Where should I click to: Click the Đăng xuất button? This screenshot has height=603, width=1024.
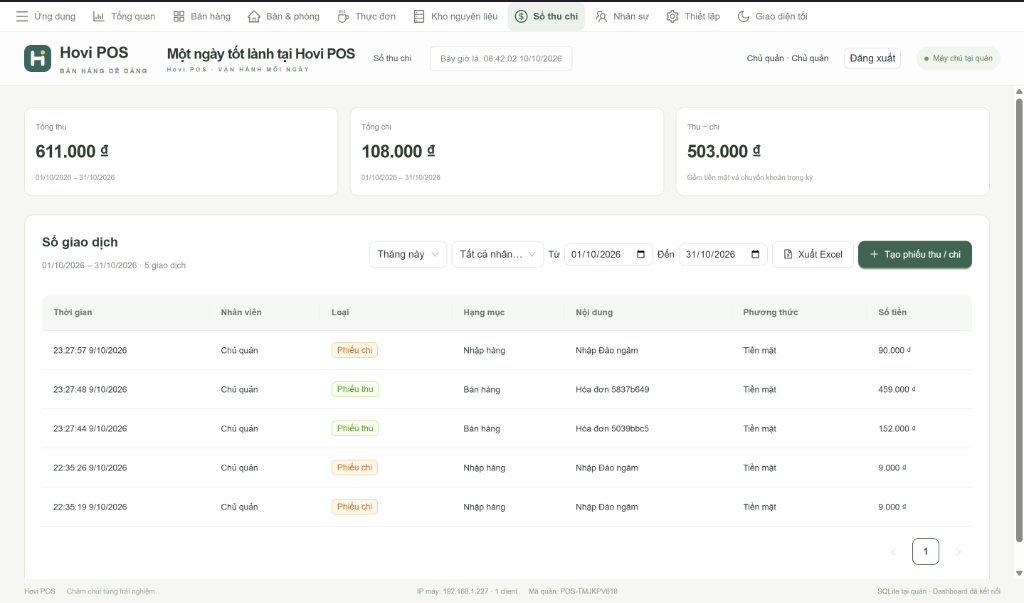pos(872,58)
